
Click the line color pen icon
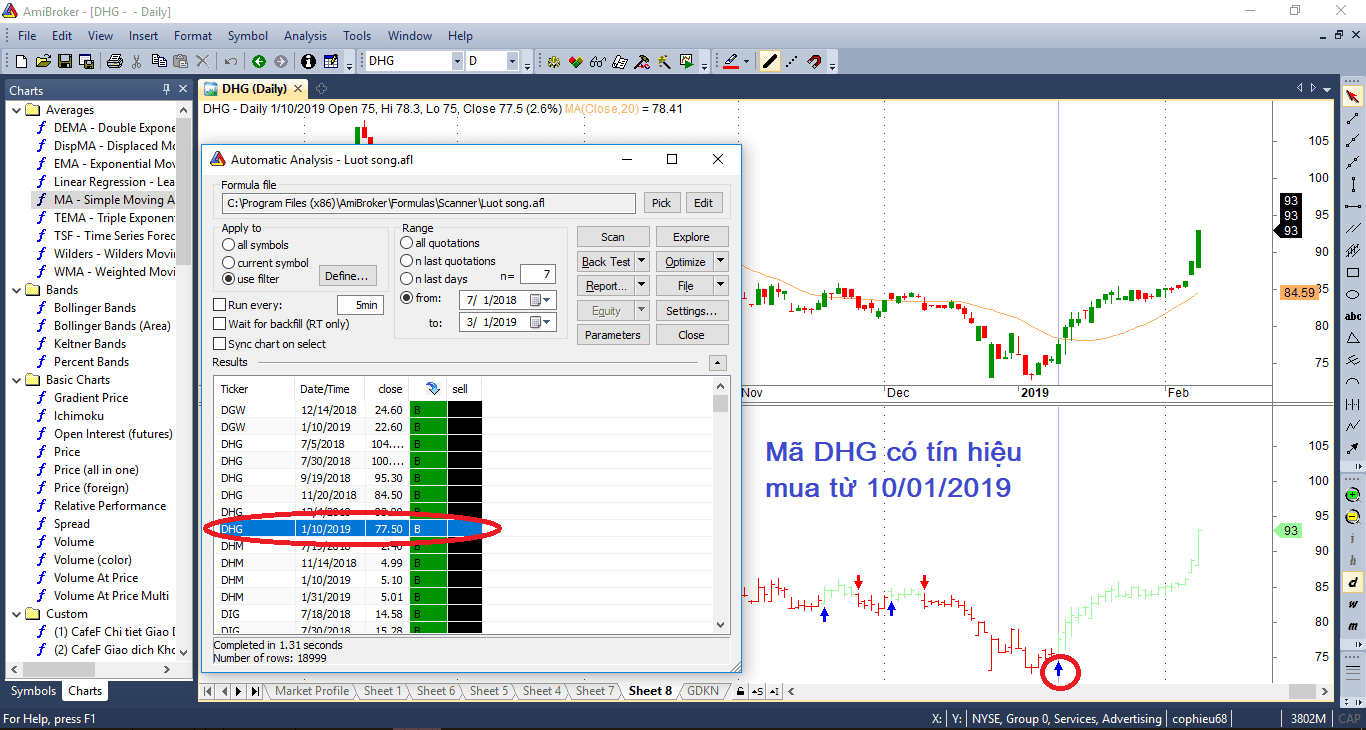coord(731,61)
